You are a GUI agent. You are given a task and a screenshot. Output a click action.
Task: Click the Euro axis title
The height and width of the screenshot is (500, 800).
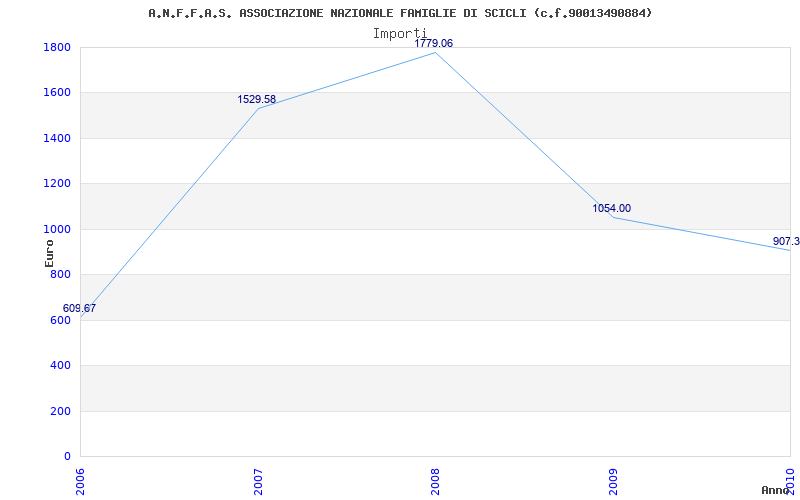click(x=49, y=253)
